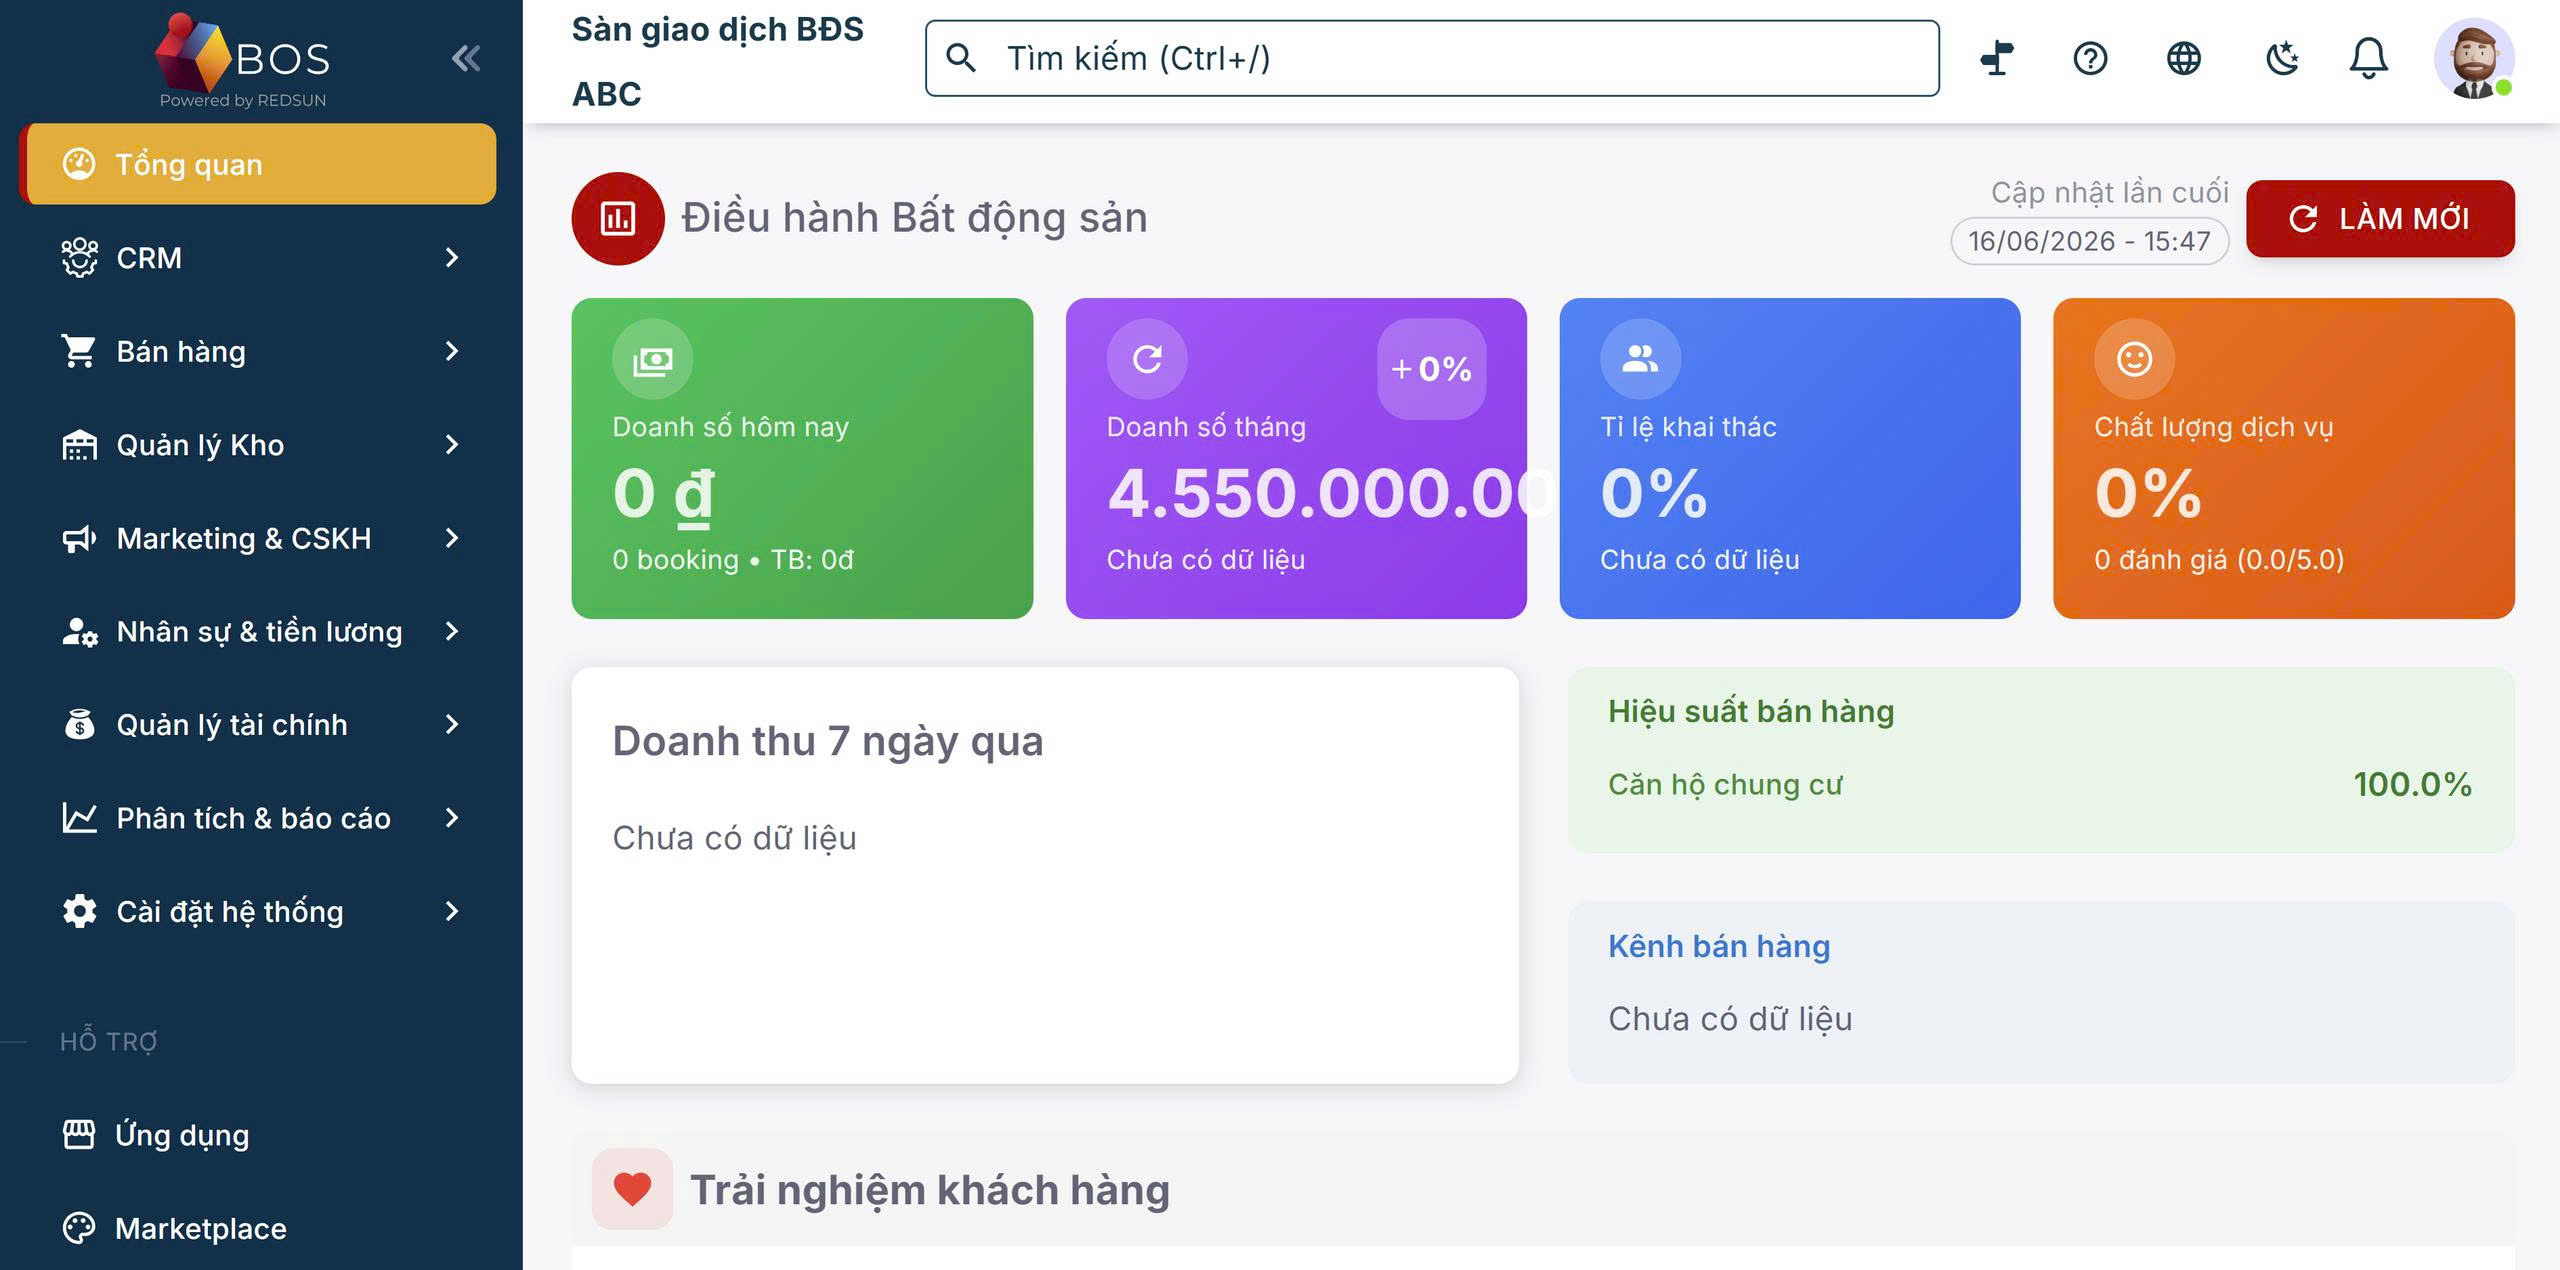Click the tài chính money bag icon
Screen dimensions: 2560x1270
tap(79, 725)
